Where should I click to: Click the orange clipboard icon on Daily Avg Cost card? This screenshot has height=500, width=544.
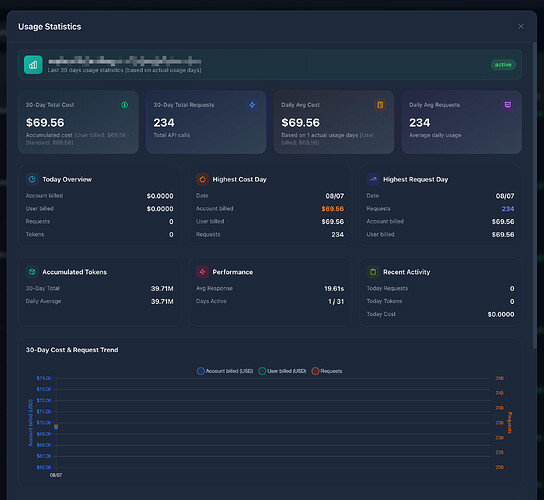click(x=380, y=105)
